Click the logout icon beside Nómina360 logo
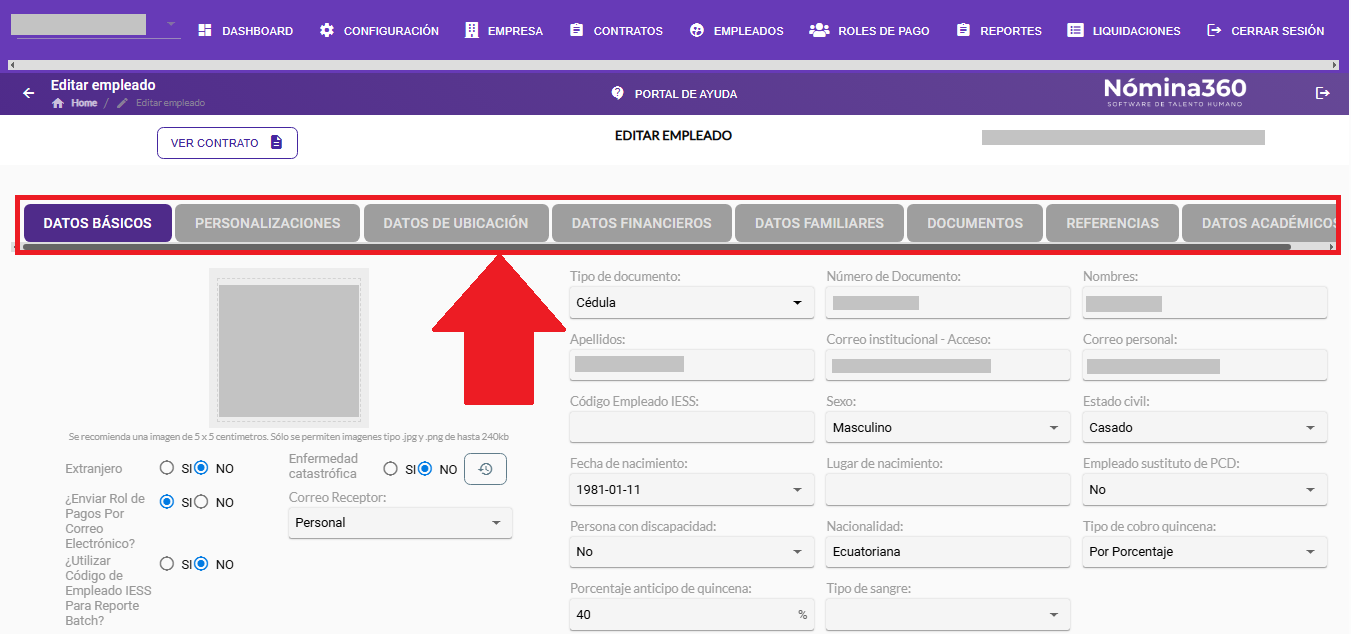The width and height of the screenshot is (1351, 634). click(1322, 93)
